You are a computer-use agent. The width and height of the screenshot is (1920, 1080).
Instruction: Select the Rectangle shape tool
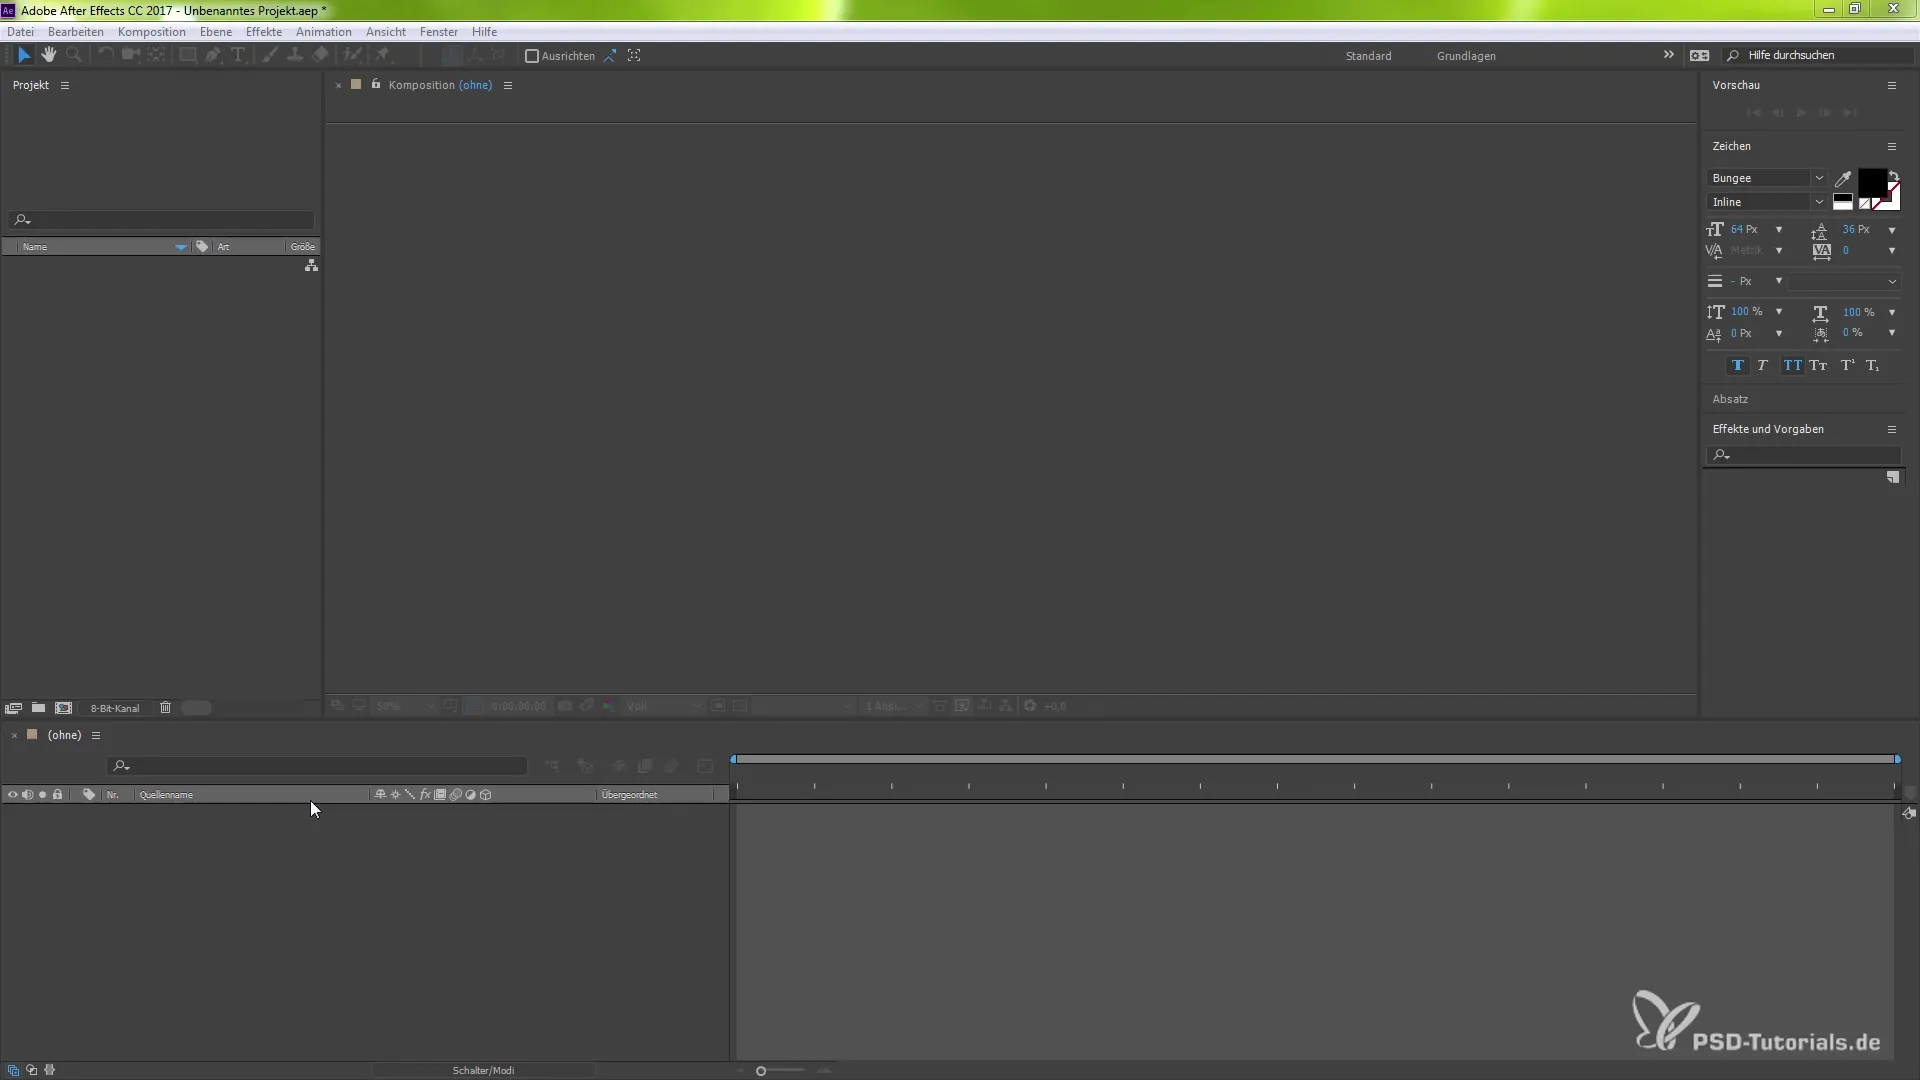[x=187, y=55]
